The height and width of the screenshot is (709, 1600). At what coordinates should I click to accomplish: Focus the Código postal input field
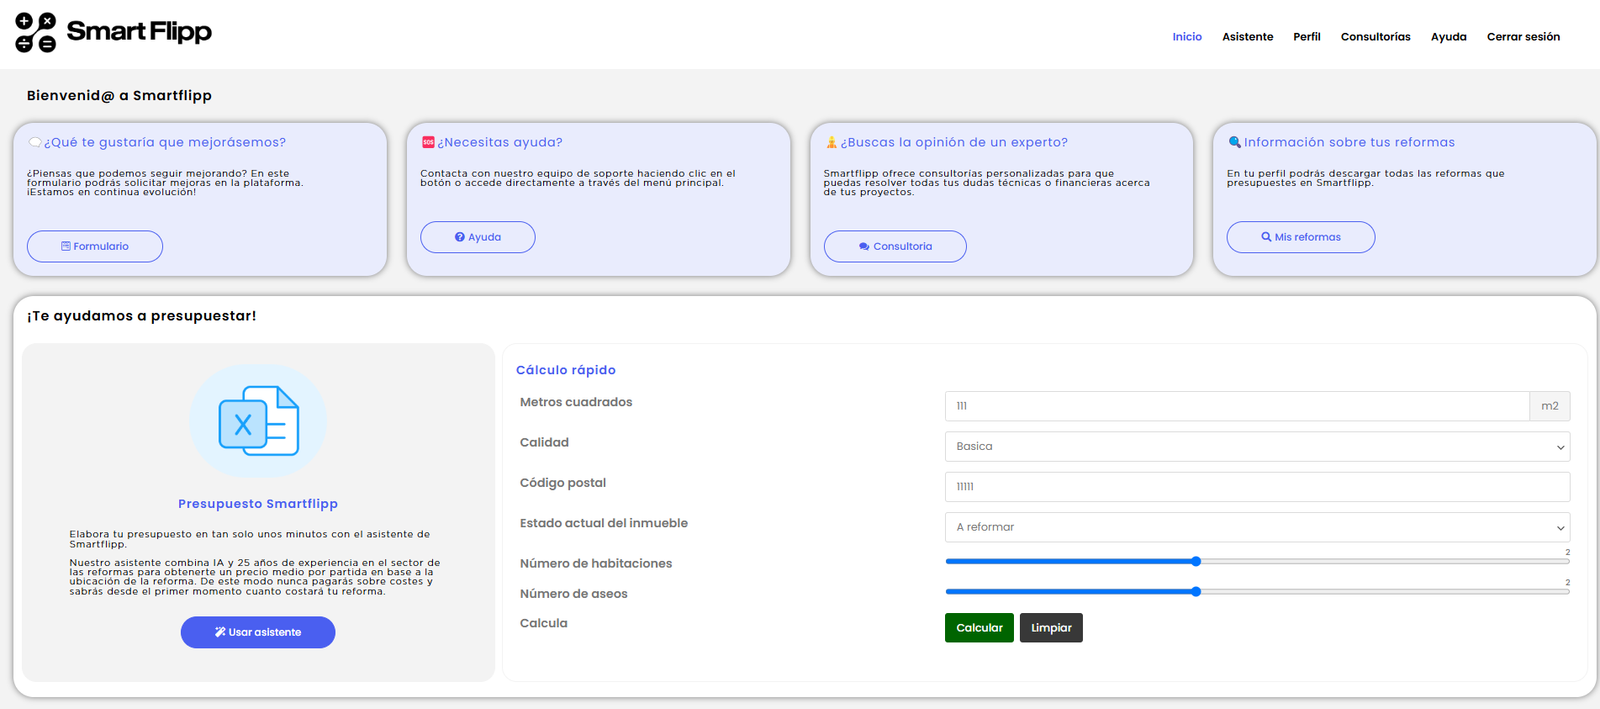pos(1257,487)
